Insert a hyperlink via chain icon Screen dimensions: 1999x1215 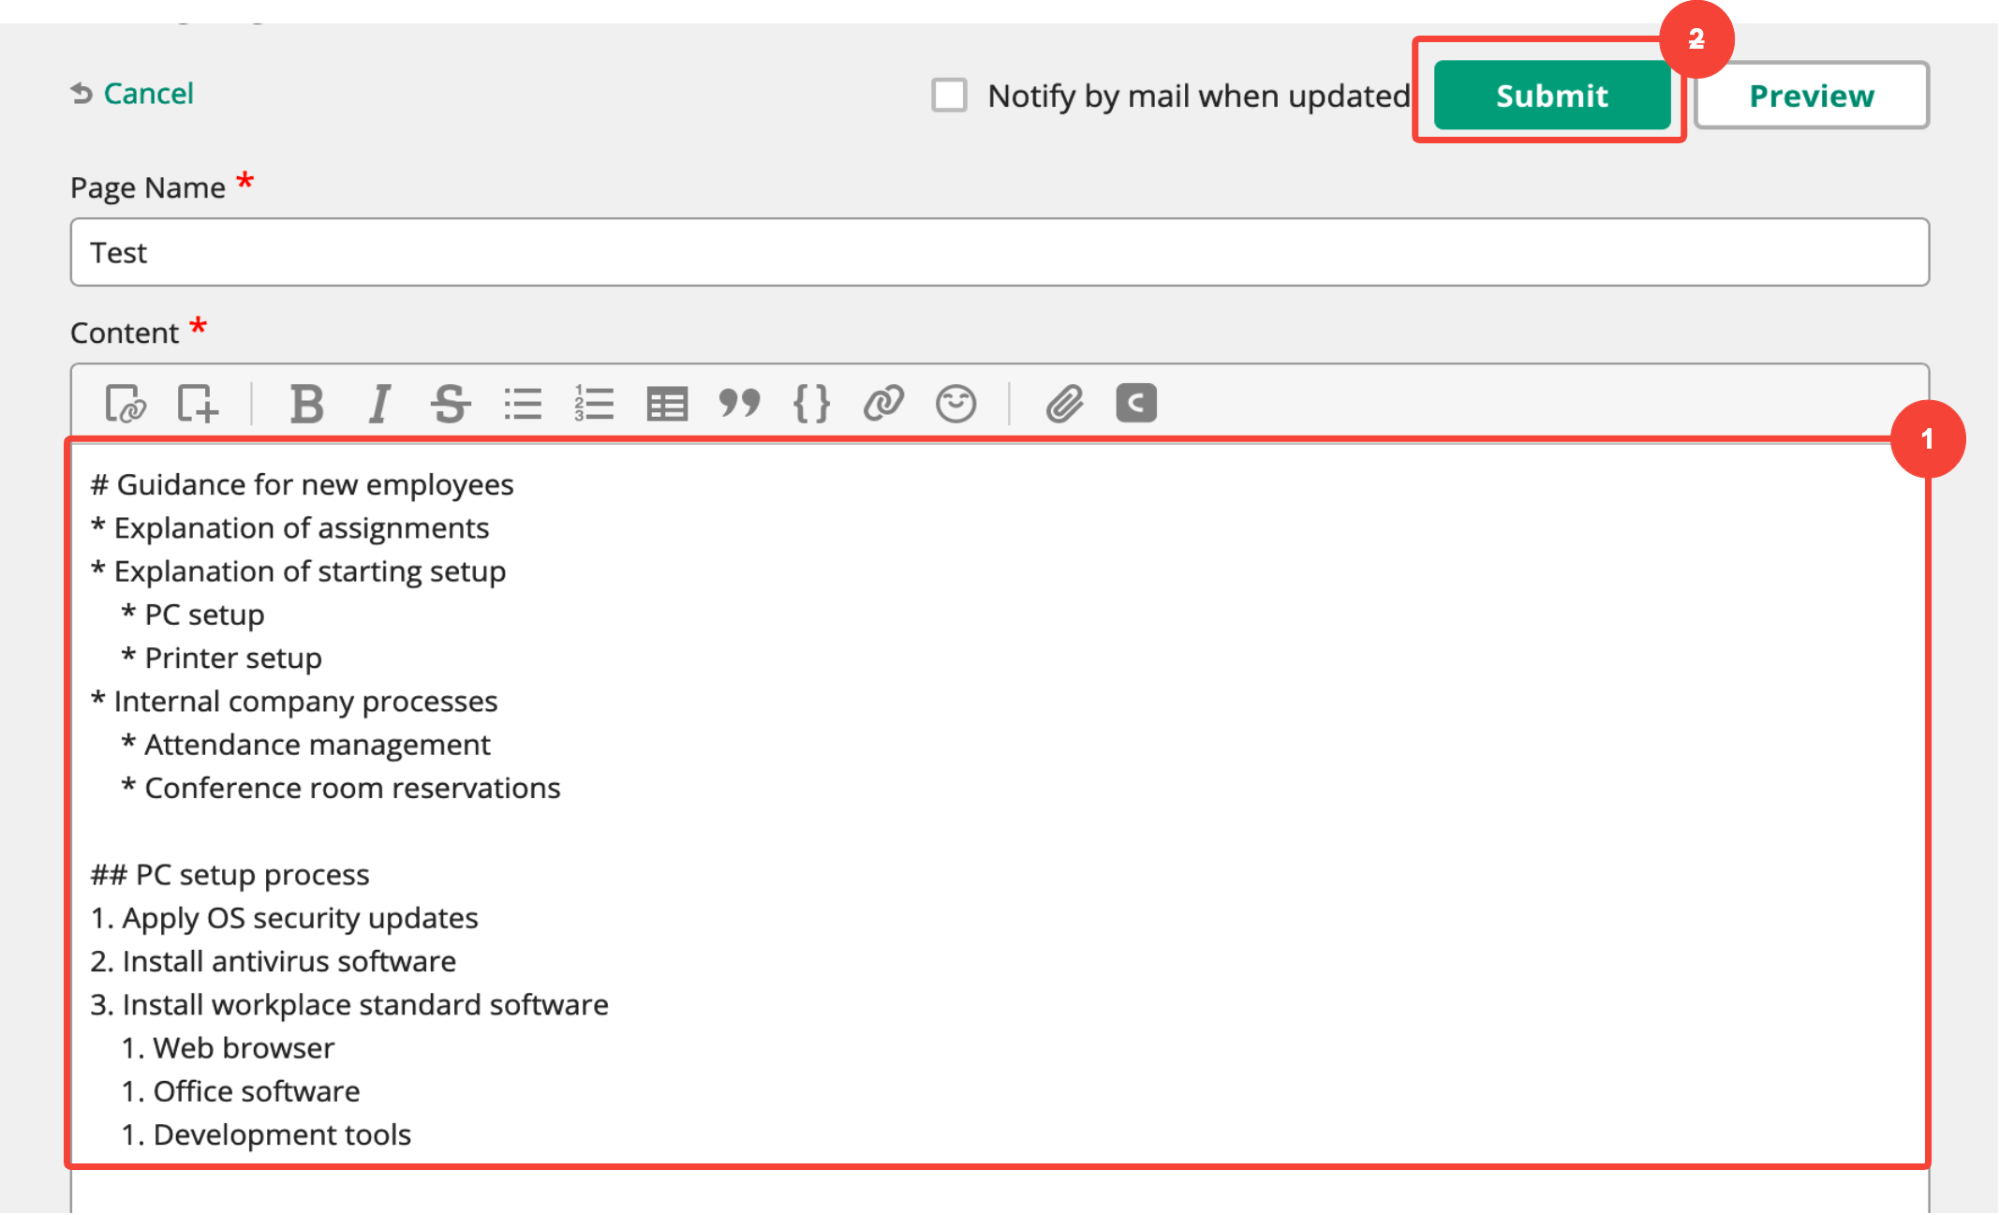(884, 404)
